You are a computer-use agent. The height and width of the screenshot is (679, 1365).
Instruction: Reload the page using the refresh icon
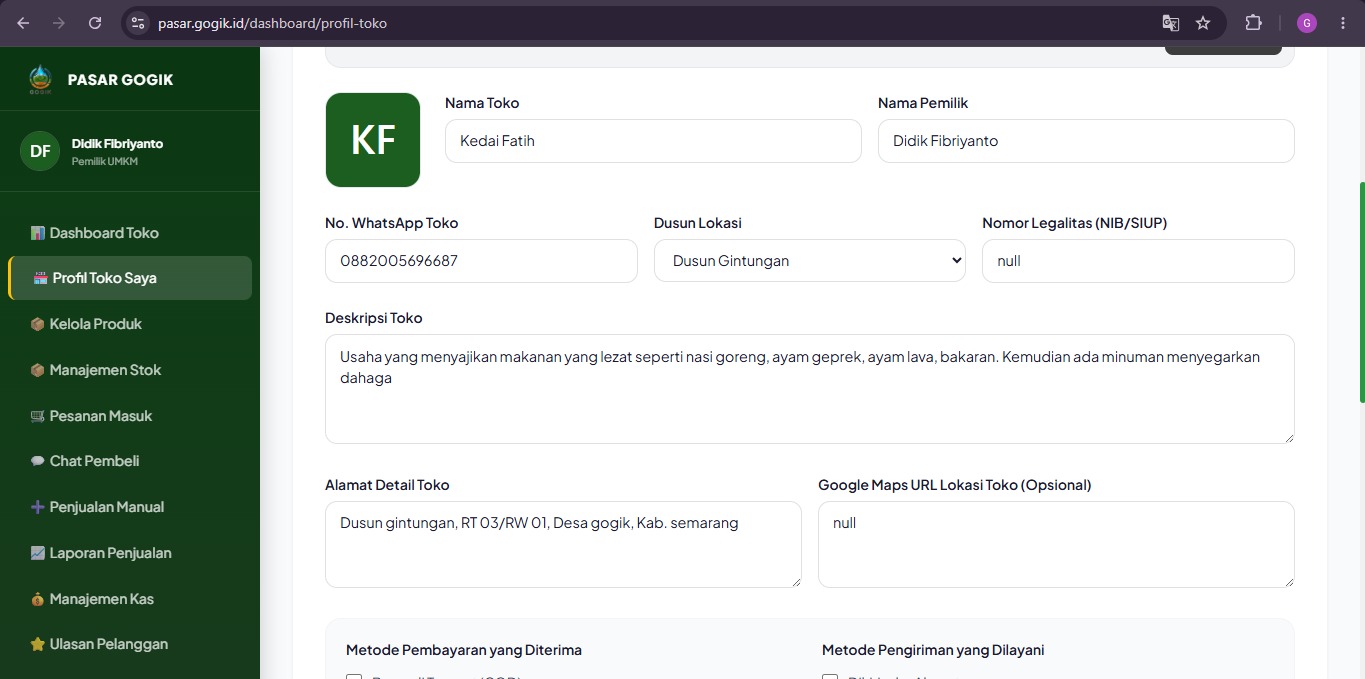(95, 23)
